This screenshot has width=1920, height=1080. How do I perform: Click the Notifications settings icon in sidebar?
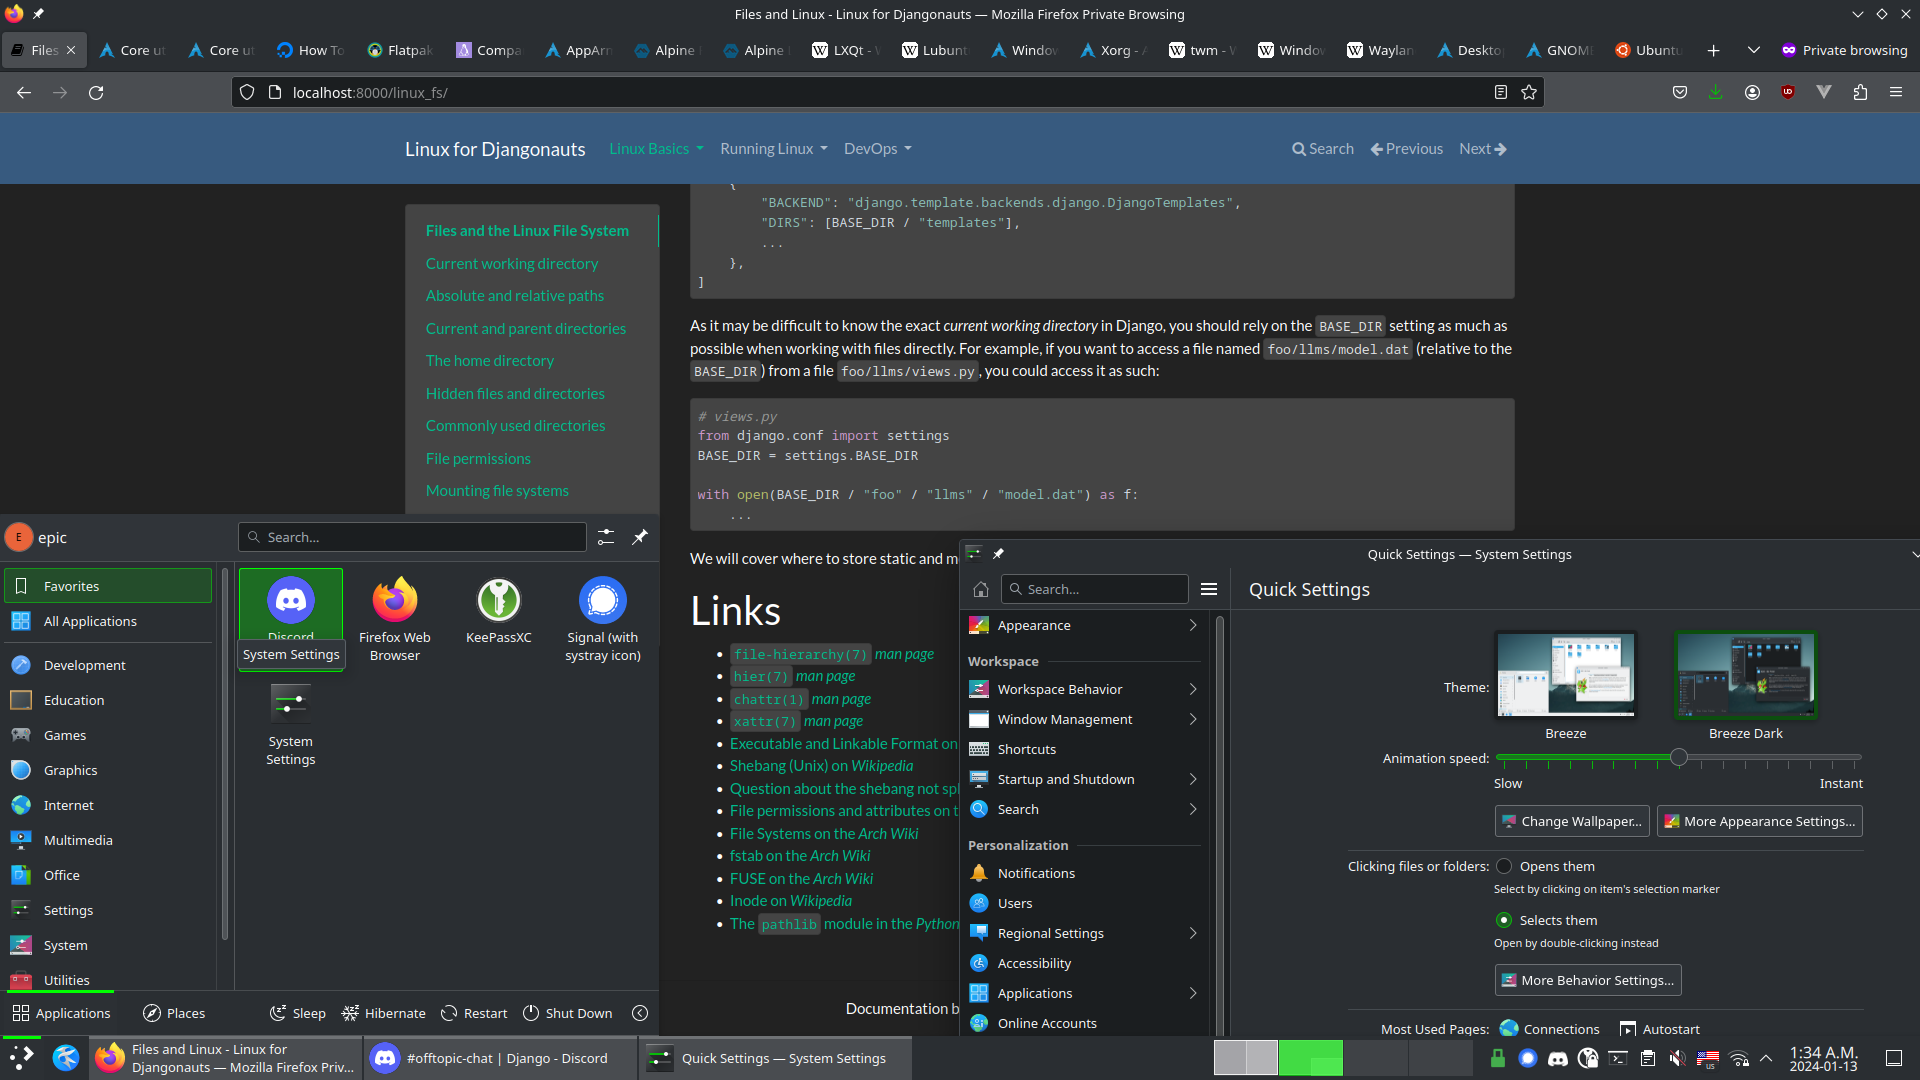coord(980,872)
